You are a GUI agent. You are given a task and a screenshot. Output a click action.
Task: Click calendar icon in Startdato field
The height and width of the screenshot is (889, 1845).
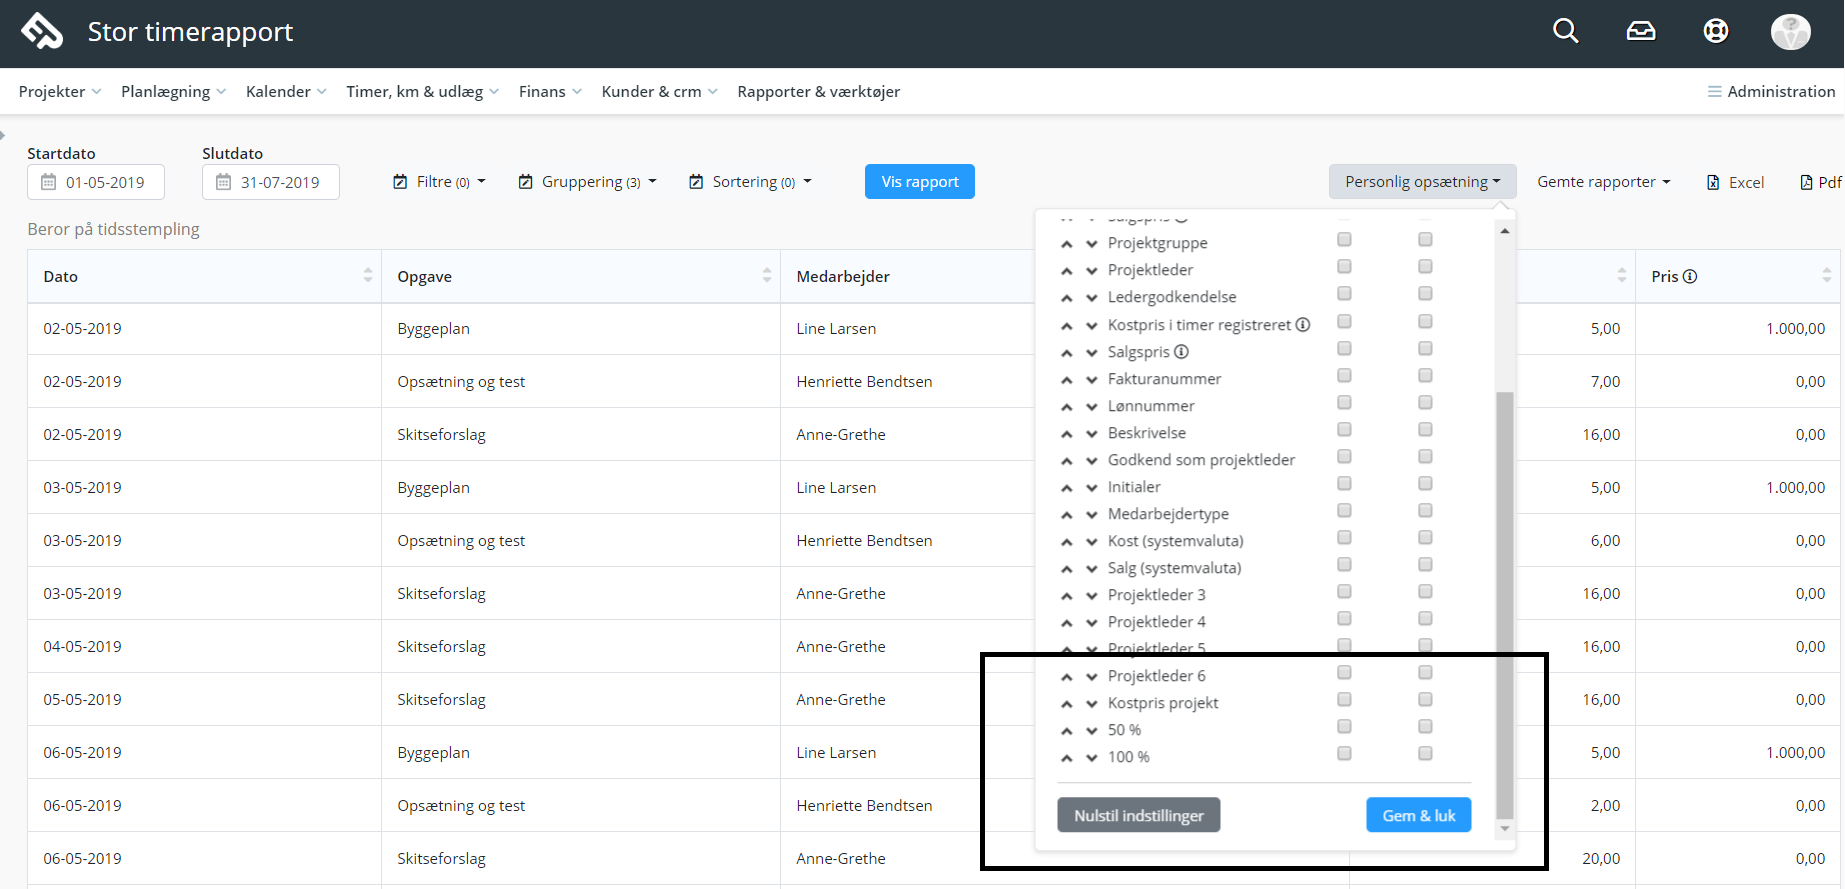tap(48, 182)
